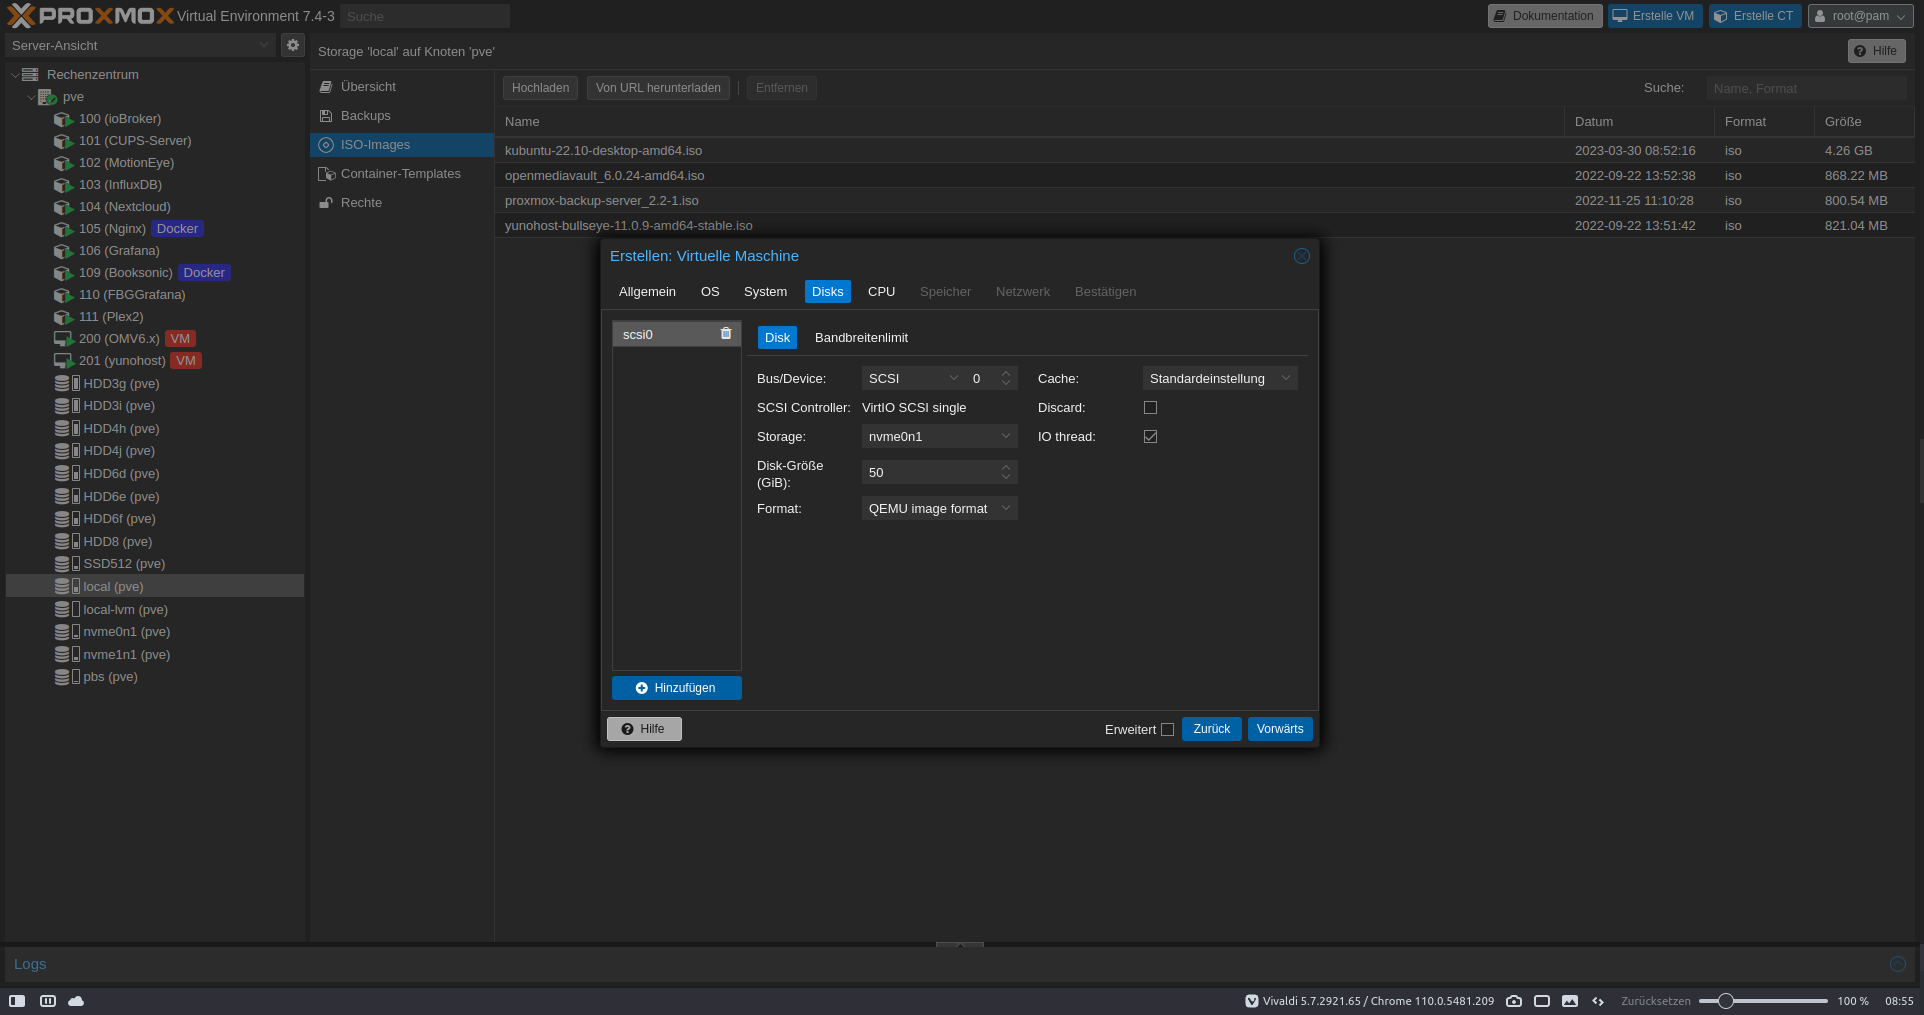1924x1015 pixels.
Task: Open Vivaldi panel toggle in status bar
Action: (x=17, y=1000)
